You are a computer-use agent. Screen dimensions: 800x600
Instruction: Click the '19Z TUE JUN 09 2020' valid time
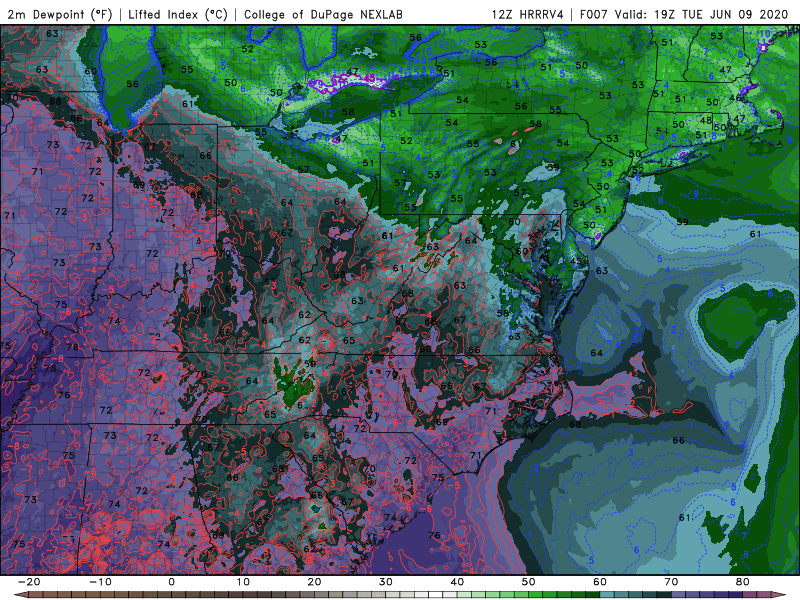721,15
